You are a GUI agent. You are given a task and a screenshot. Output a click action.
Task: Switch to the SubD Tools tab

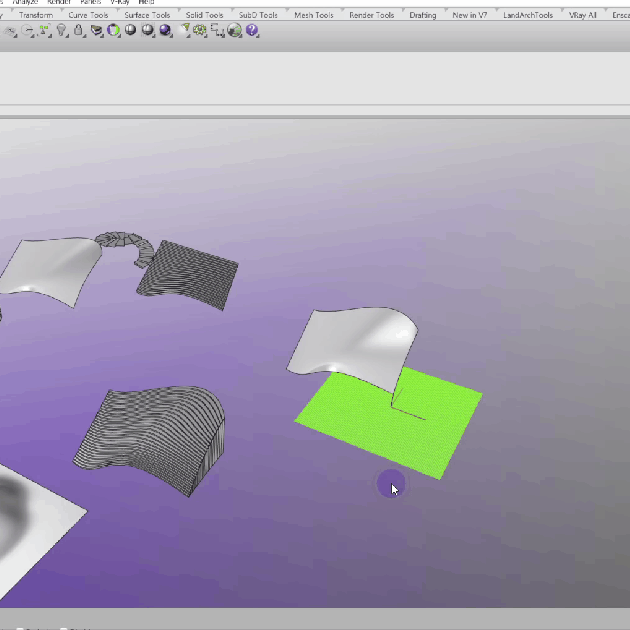[259, 15]
